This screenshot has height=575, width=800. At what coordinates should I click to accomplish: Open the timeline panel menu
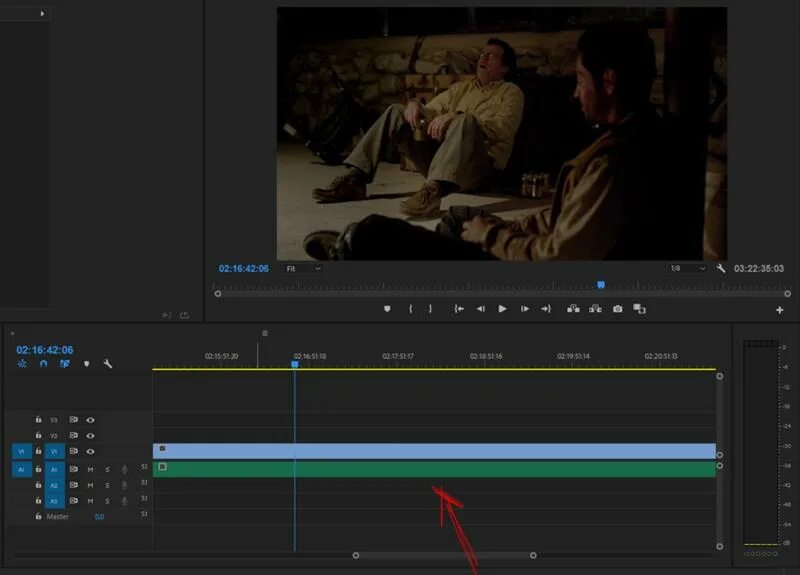pos(265,333)
